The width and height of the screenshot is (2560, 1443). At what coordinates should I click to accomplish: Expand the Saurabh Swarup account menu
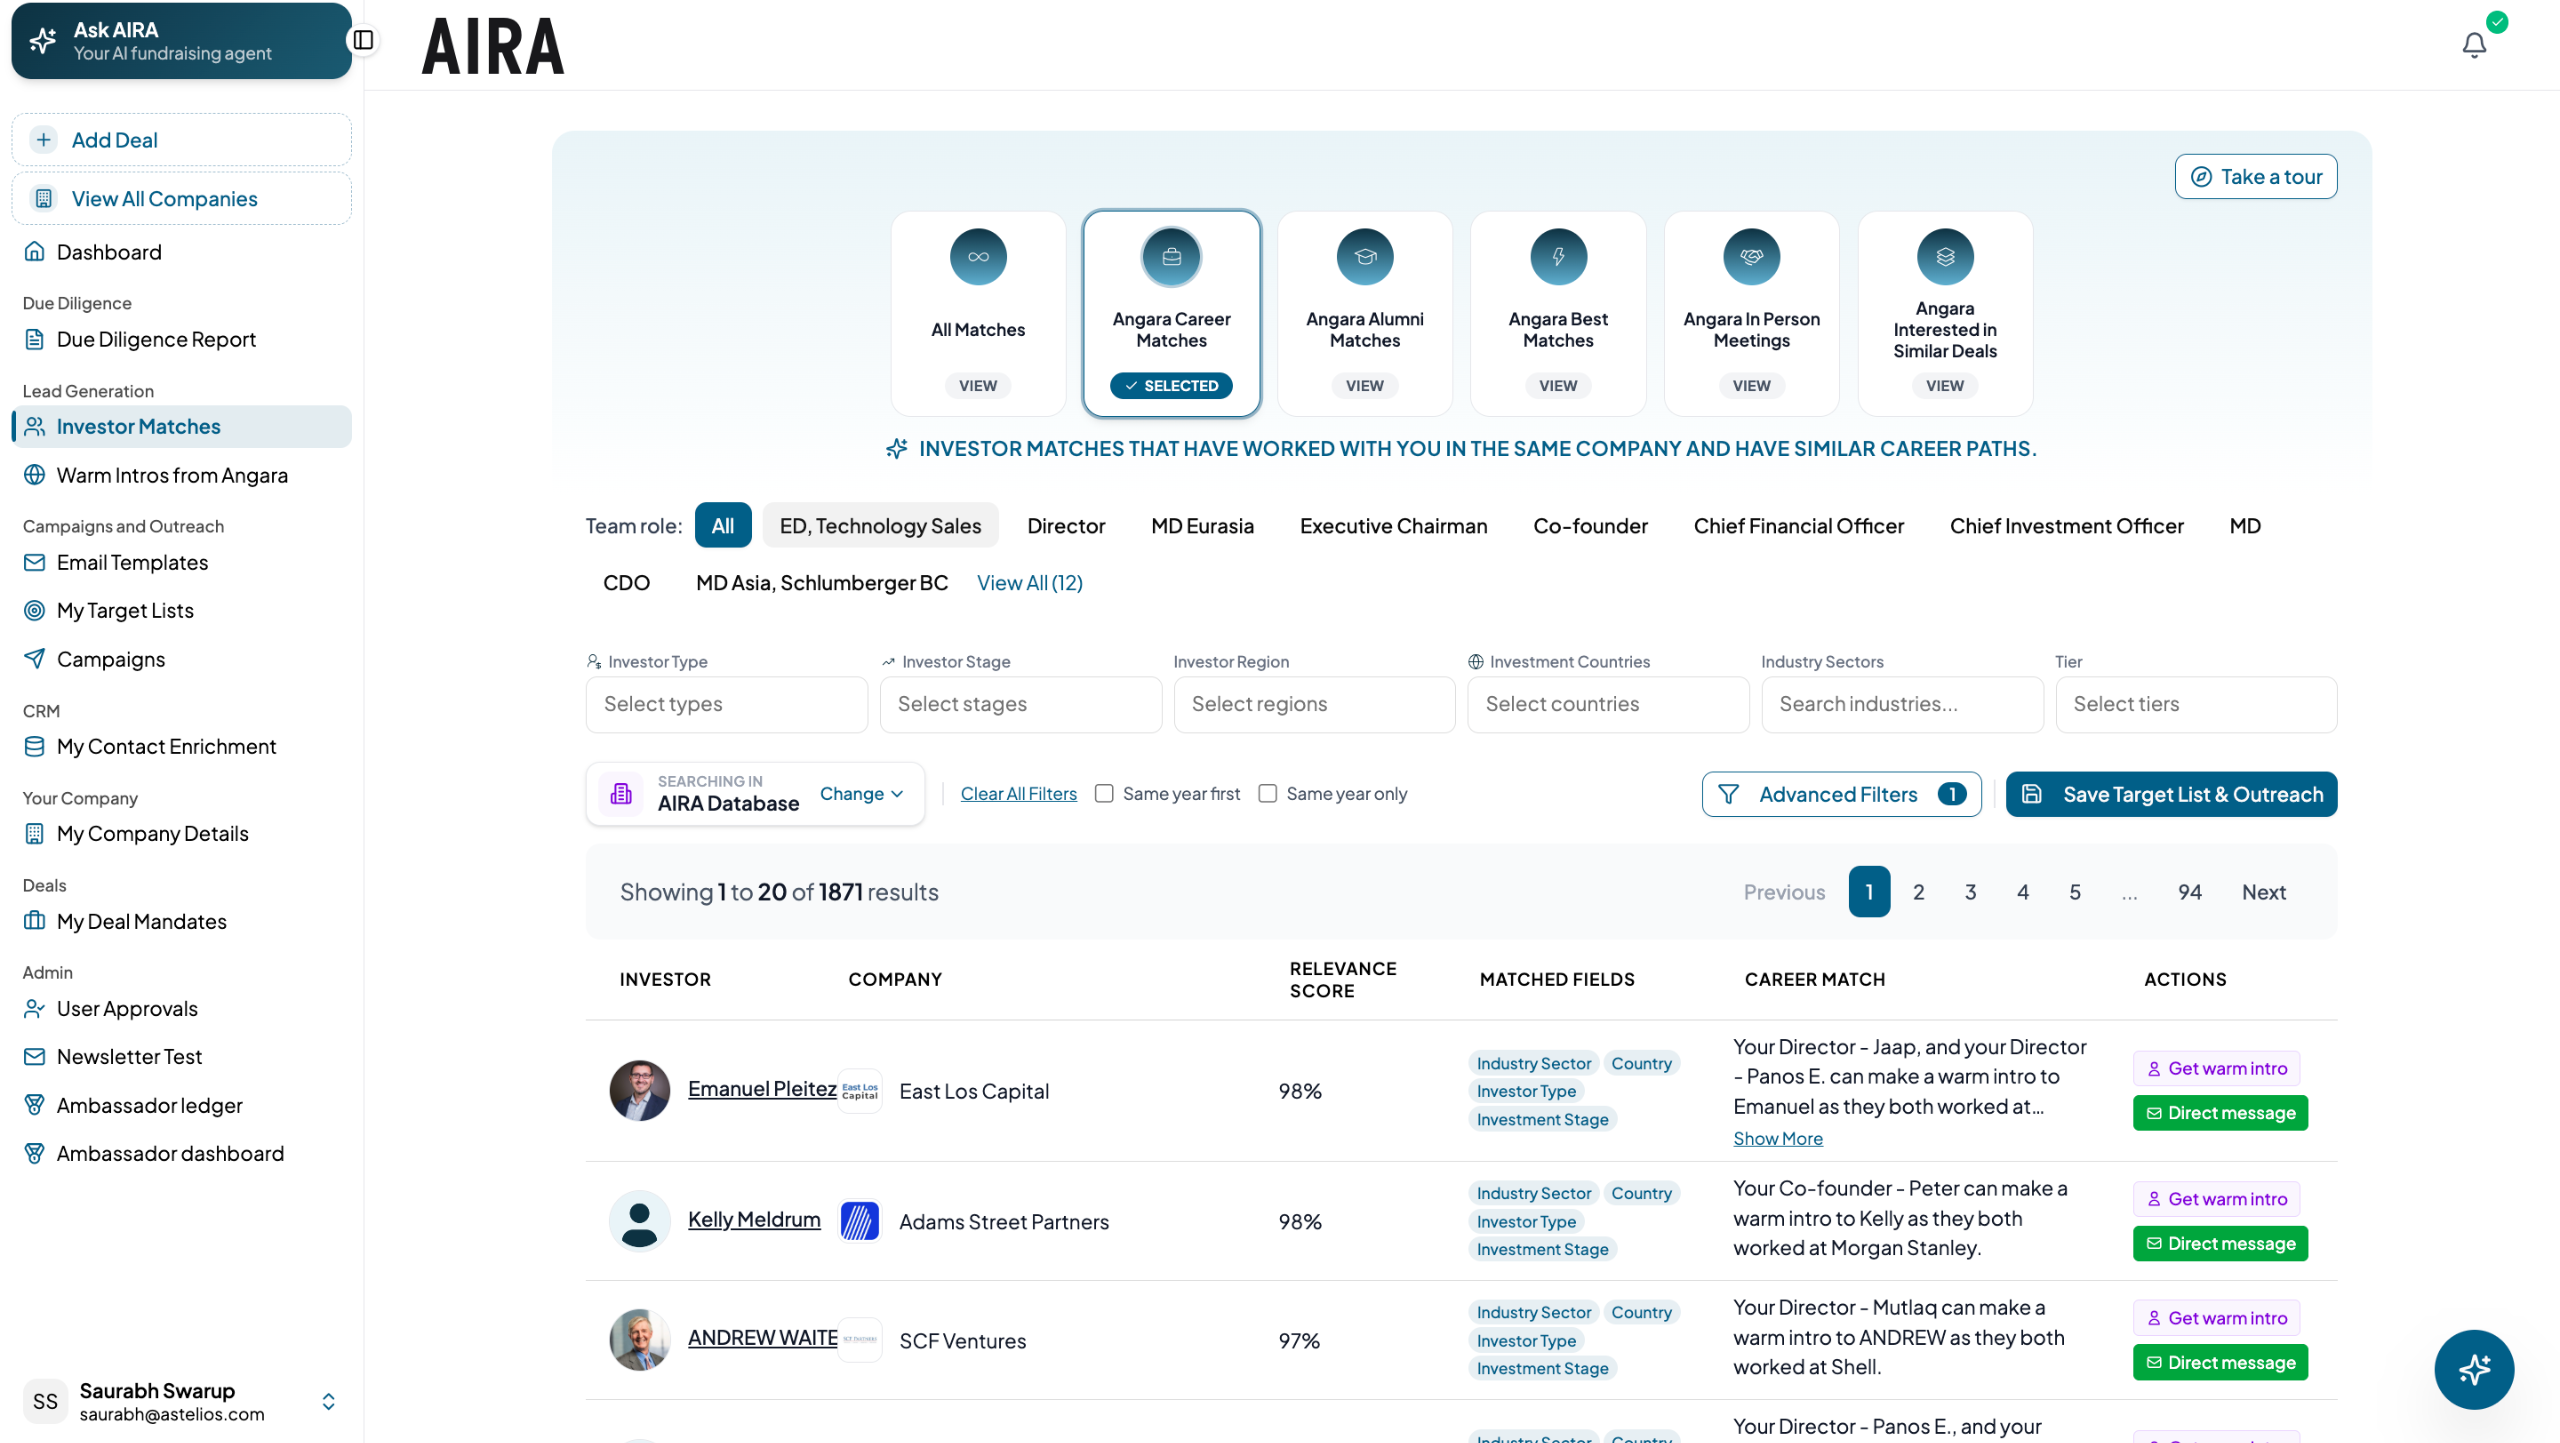click(328, 1401)
